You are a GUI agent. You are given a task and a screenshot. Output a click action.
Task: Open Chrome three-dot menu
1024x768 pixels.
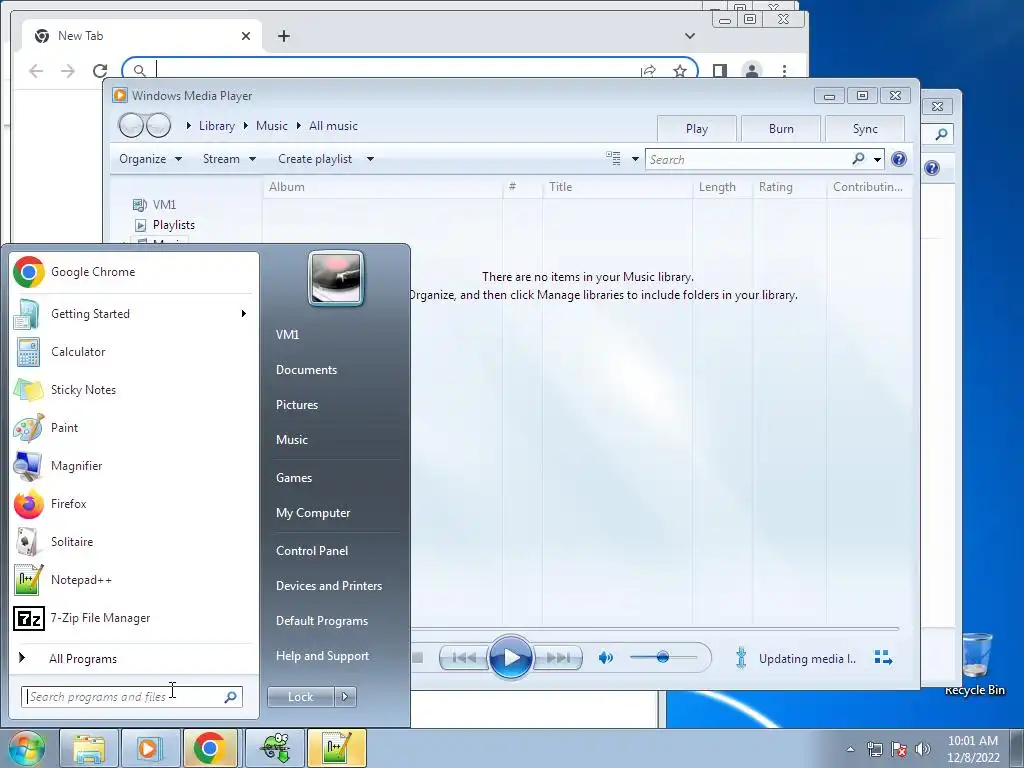click(784, 71)
